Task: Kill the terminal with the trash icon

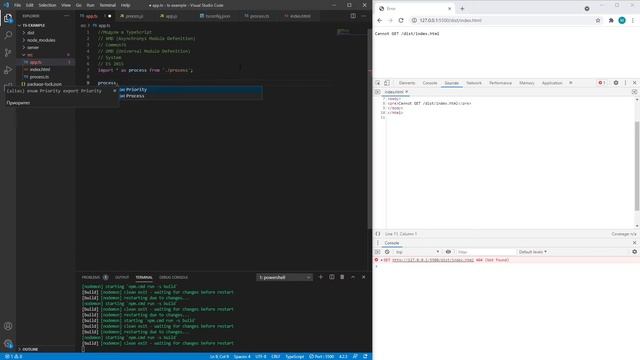Action: [342, 277]
